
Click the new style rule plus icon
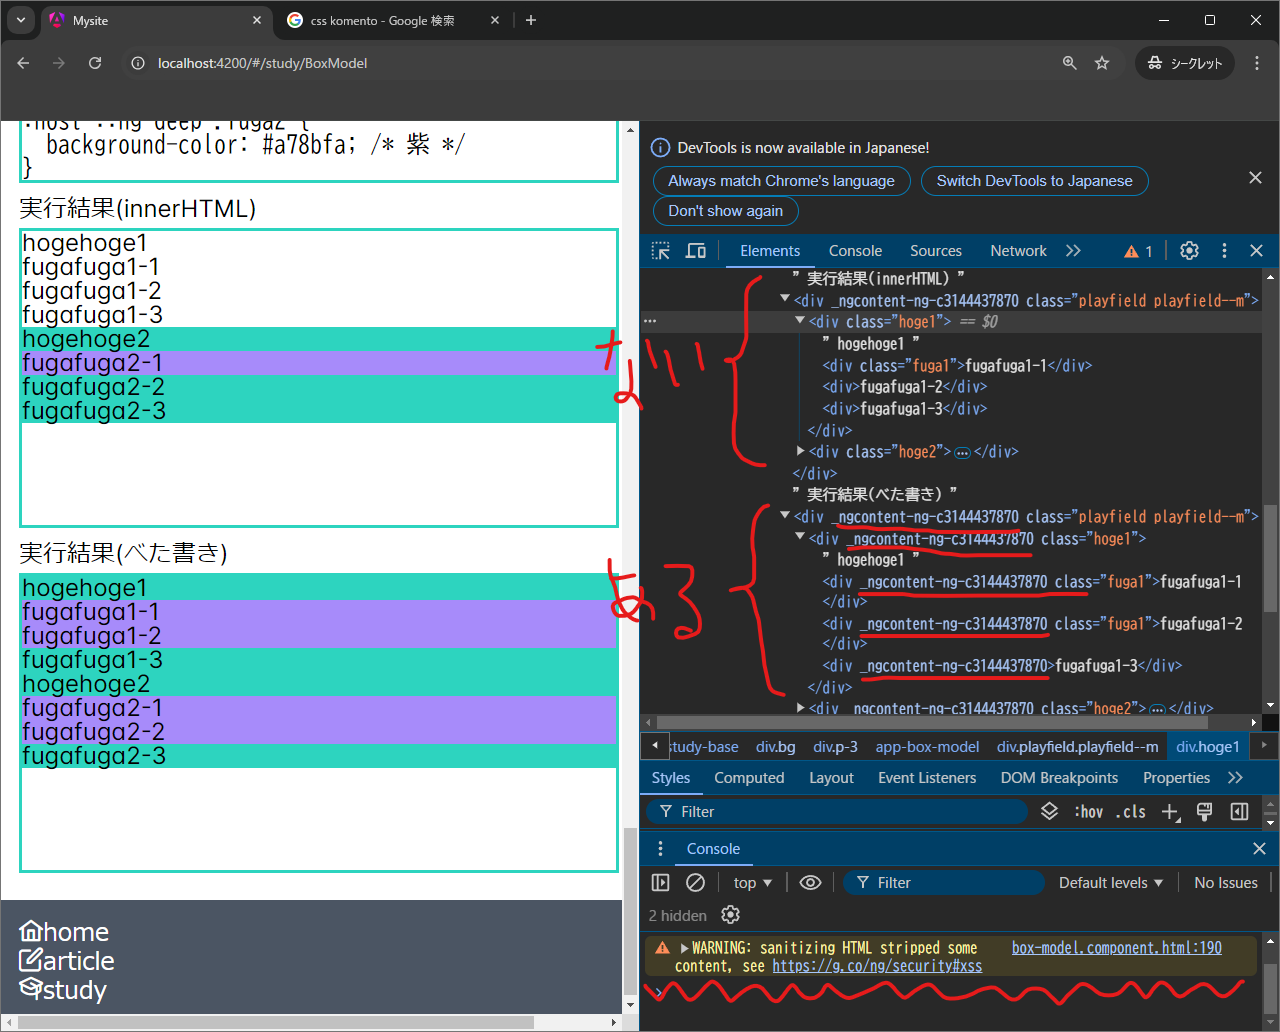(1170, 812)
